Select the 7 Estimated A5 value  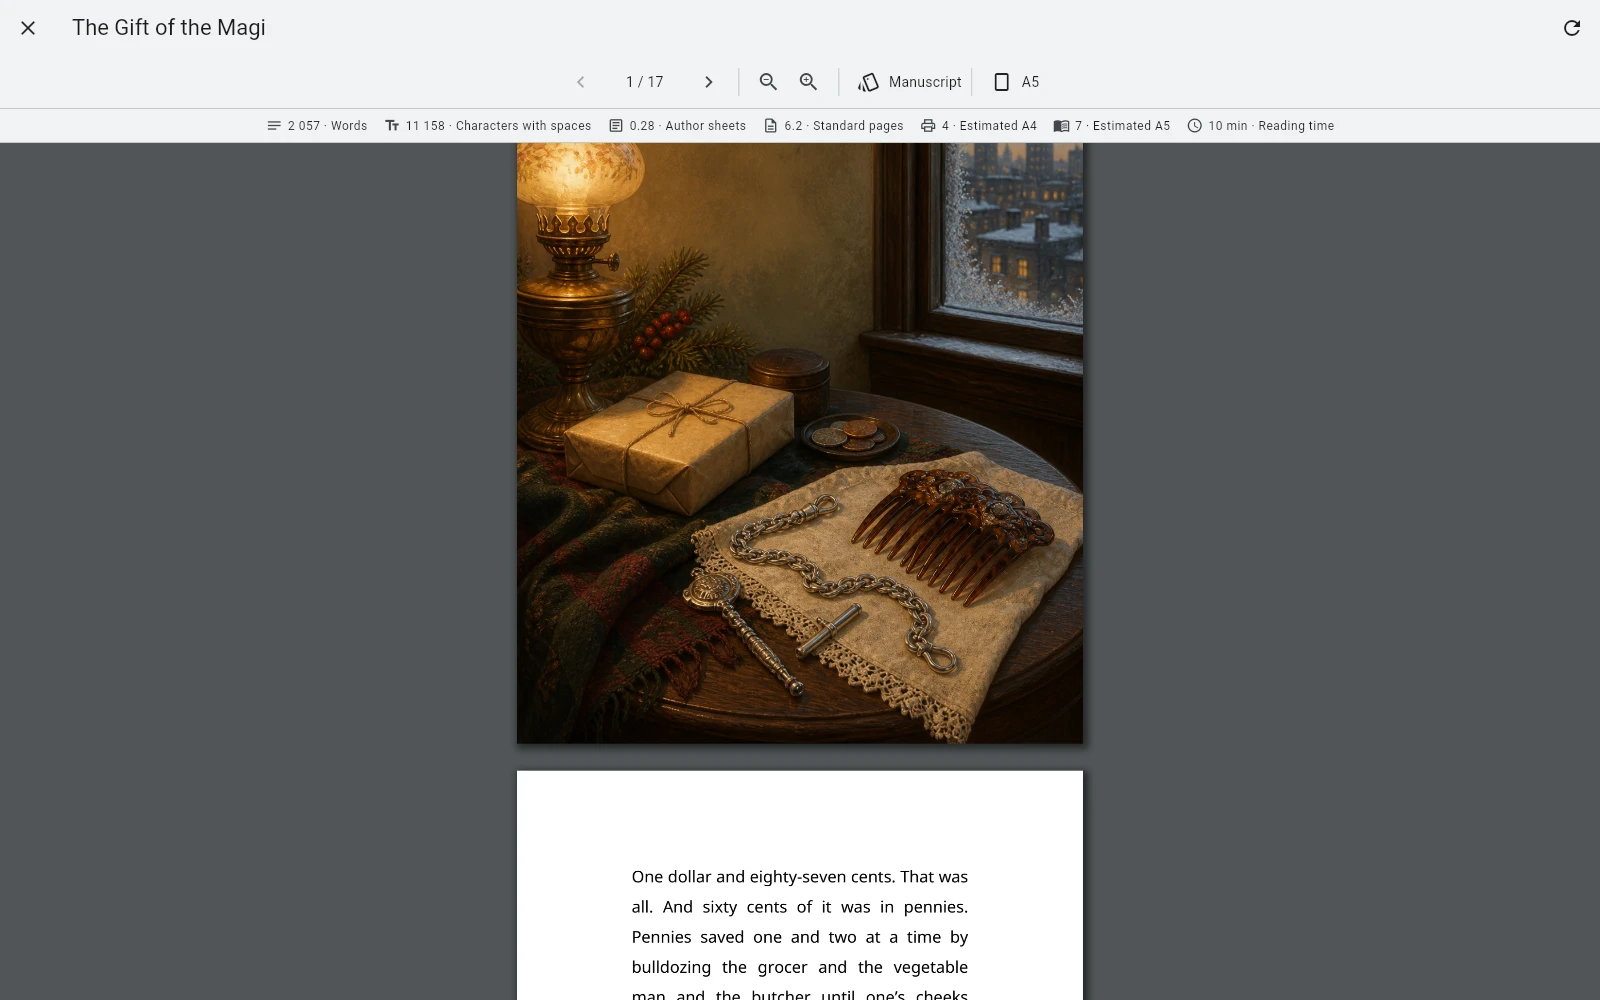point(1122,126)
